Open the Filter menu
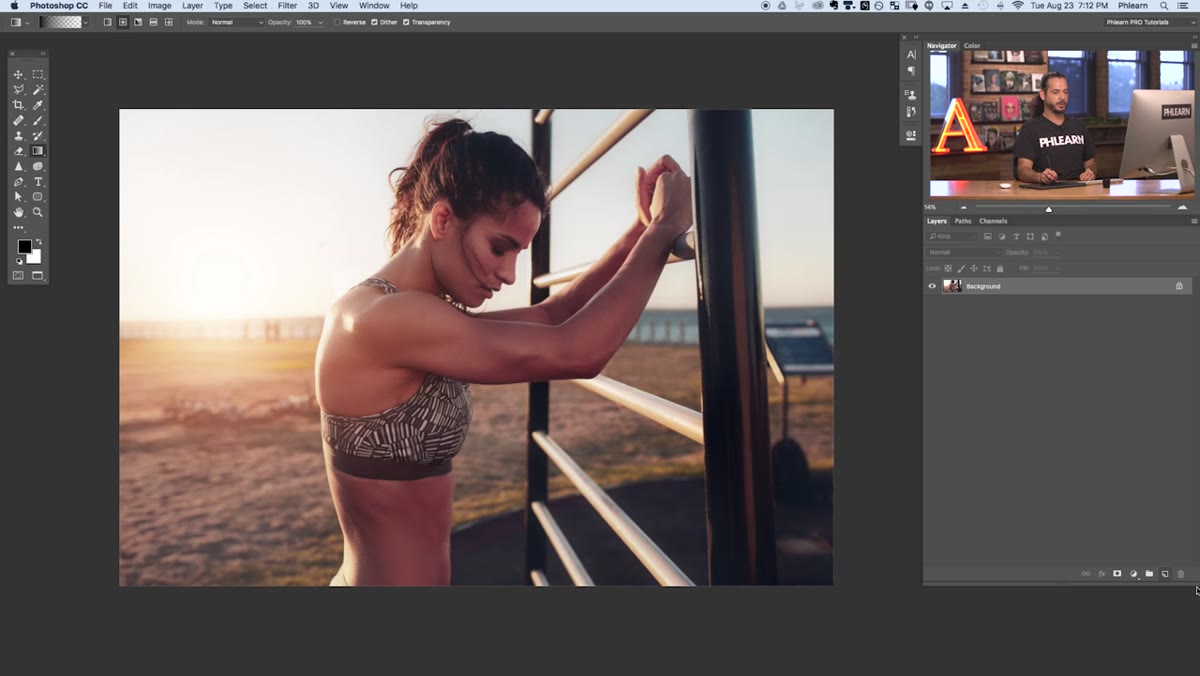Screen dimensions: 1200x676 (288, 6)
